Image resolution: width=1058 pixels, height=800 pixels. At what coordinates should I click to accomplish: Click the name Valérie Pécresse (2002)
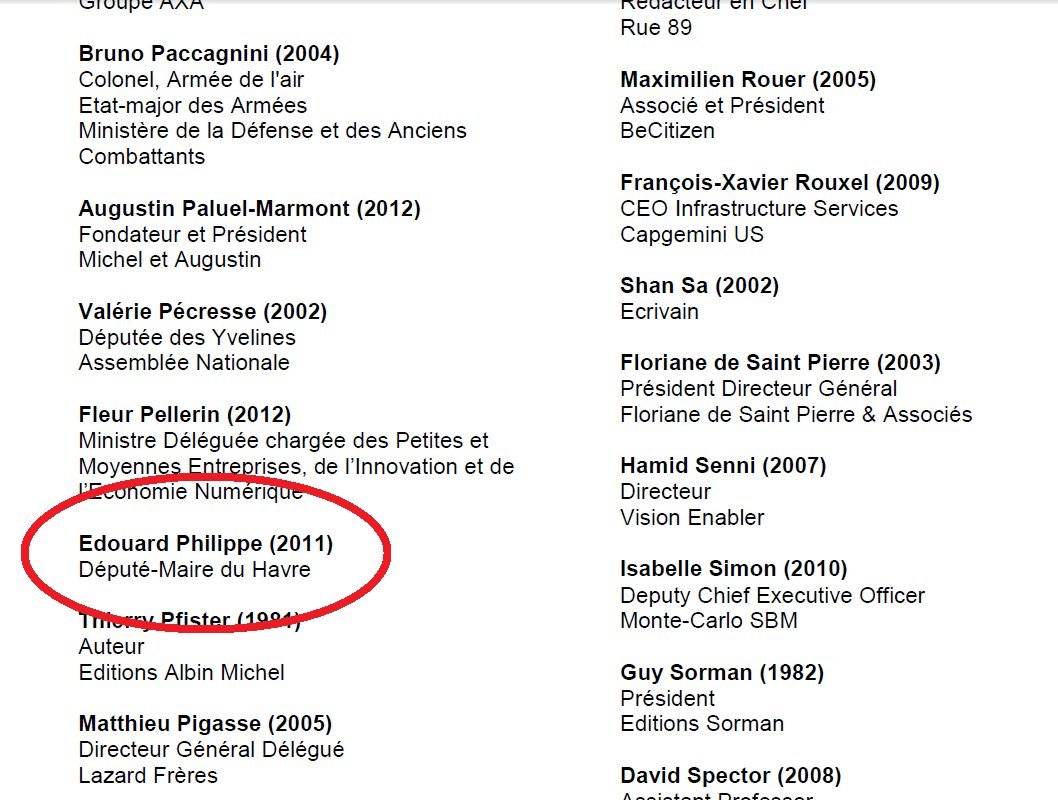(x=203, y=312)
